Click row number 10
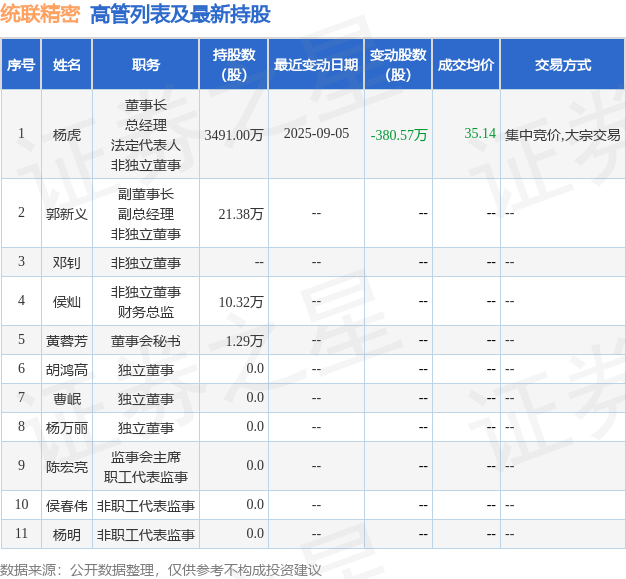 (x=21, y=504)
